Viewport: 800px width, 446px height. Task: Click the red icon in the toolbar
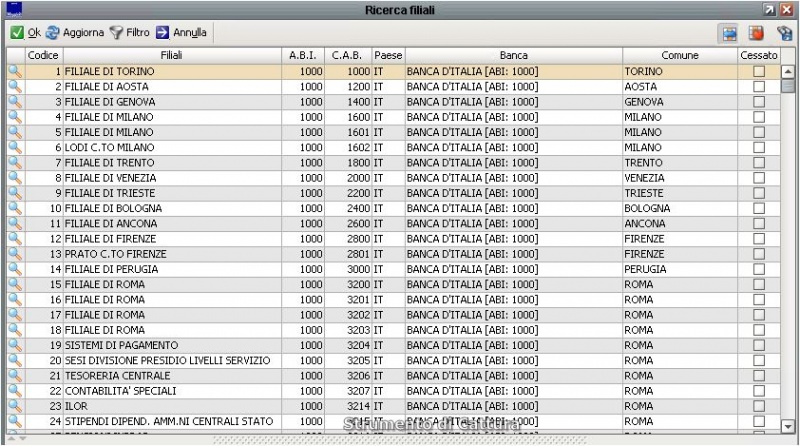point(756,34)
